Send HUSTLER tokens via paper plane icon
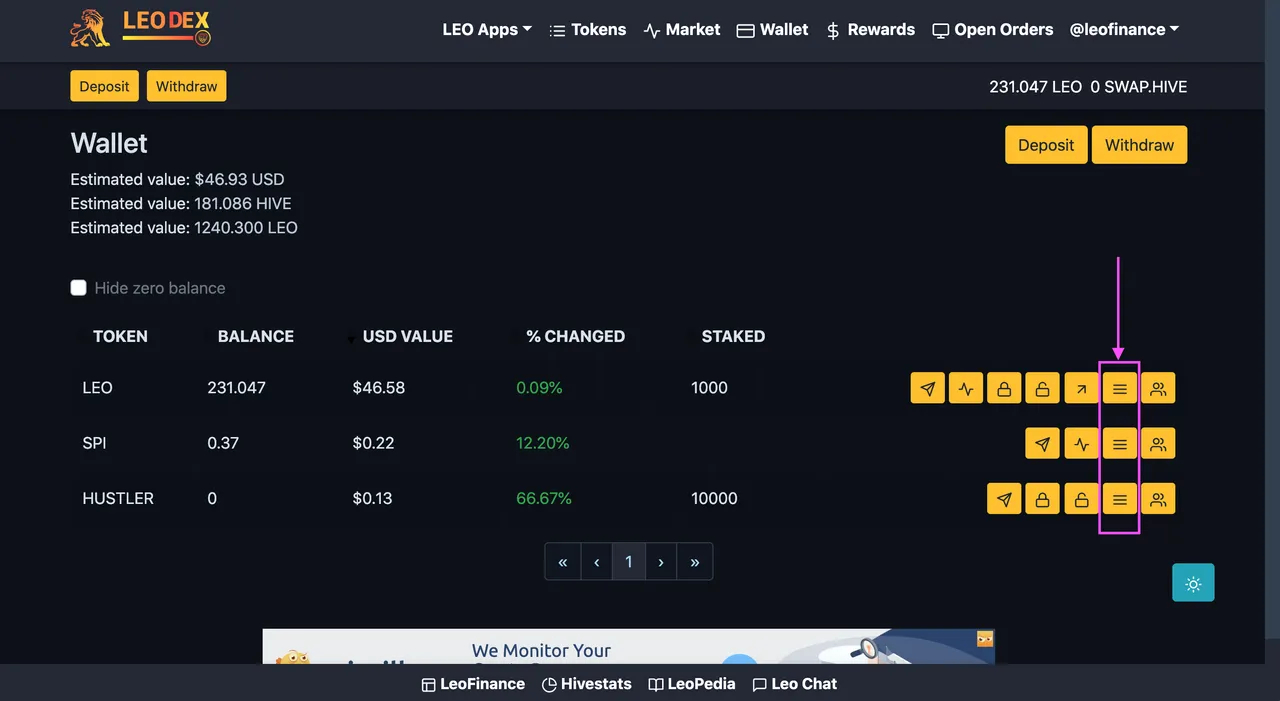 pos(1004,498)
